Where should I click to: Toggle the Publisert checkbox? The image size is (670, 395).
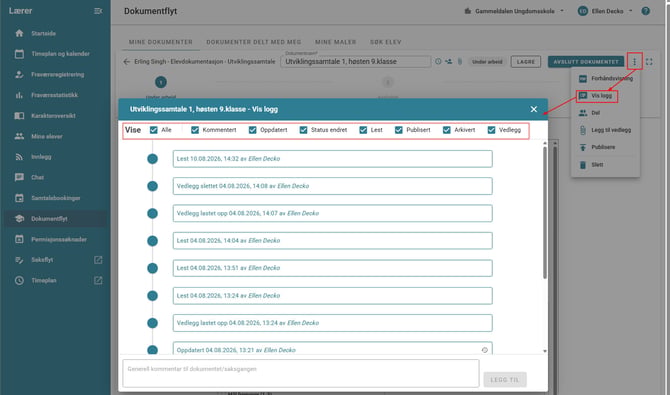(399, 130)
